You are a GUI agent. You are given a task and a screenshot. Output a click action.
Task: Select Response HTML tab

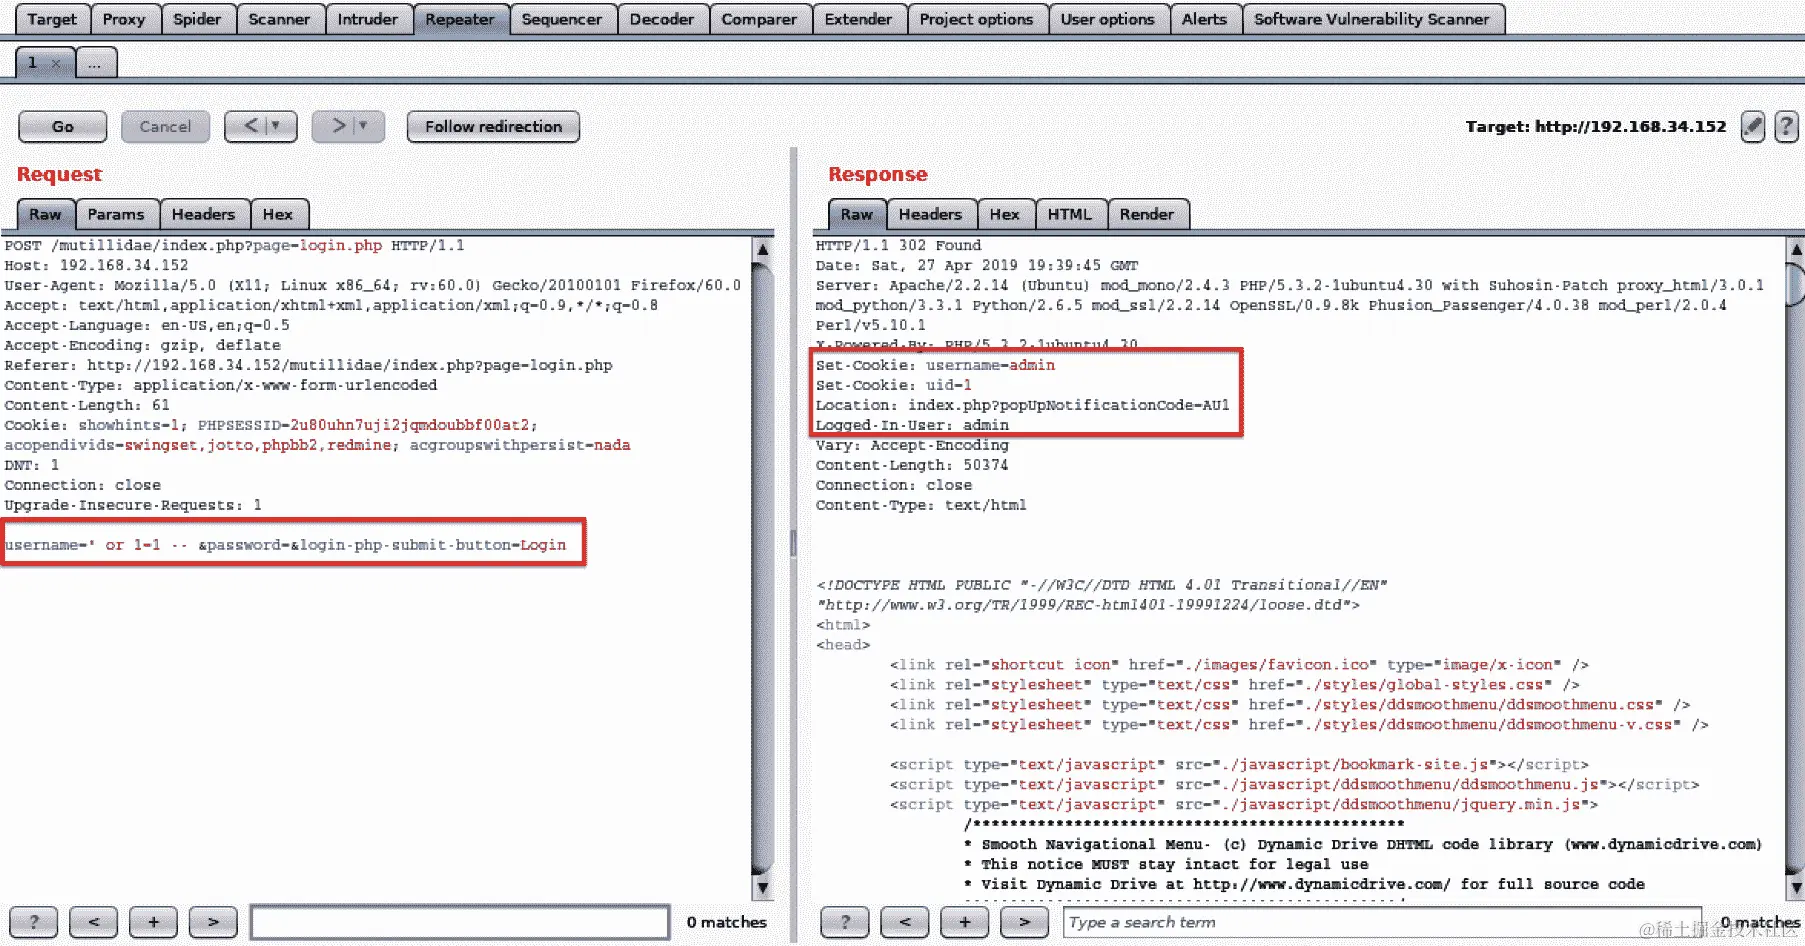[1070, 214]
